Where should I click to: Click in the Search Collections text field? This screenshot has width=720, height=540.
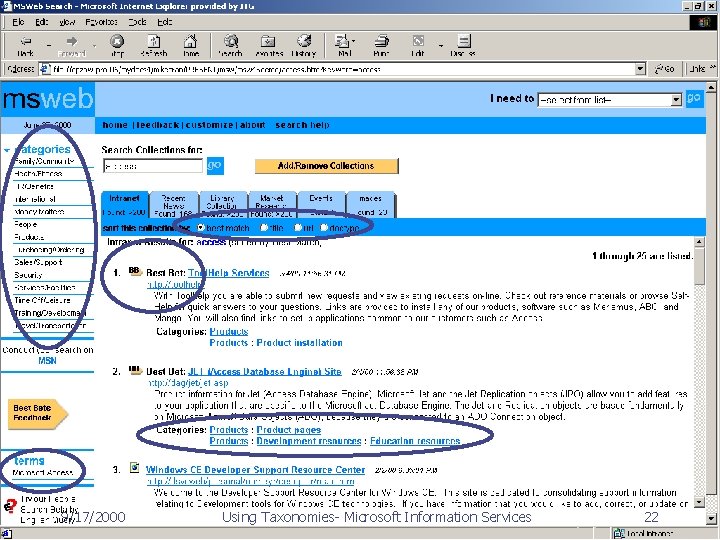[x=153, y=166]
